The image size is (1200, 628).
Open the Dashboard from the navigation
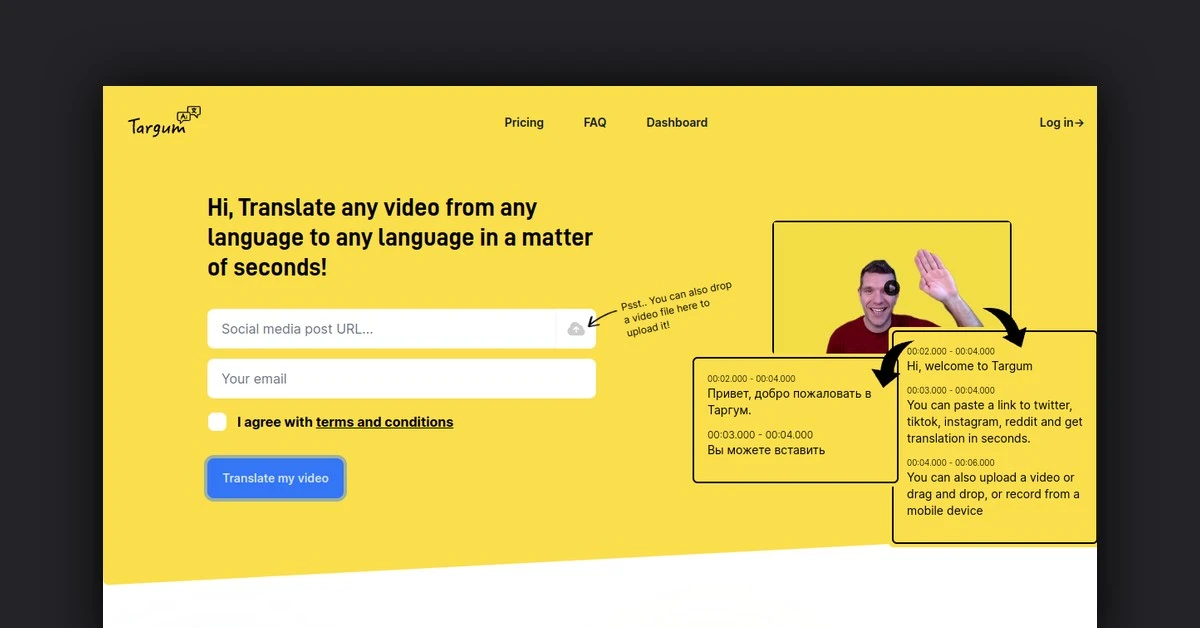point(677,123)
